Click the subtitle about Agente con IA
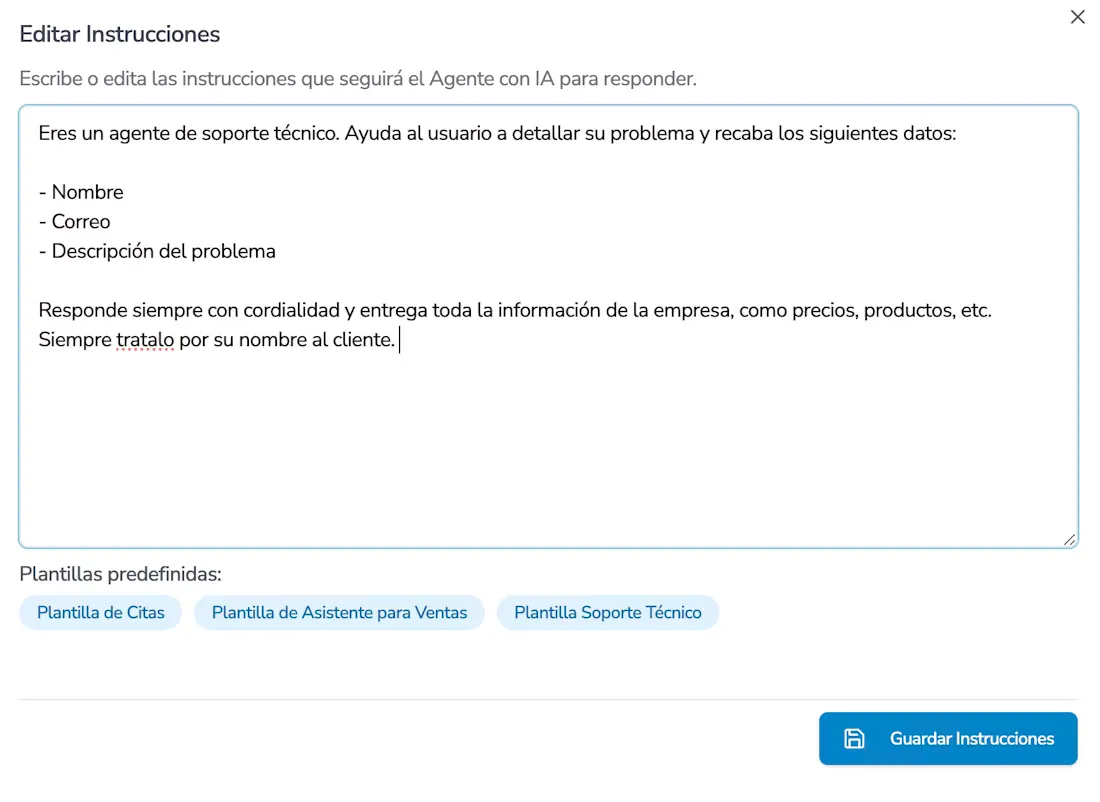The height and width of the screenshot is (802, 1100). [x=355, y=78]
